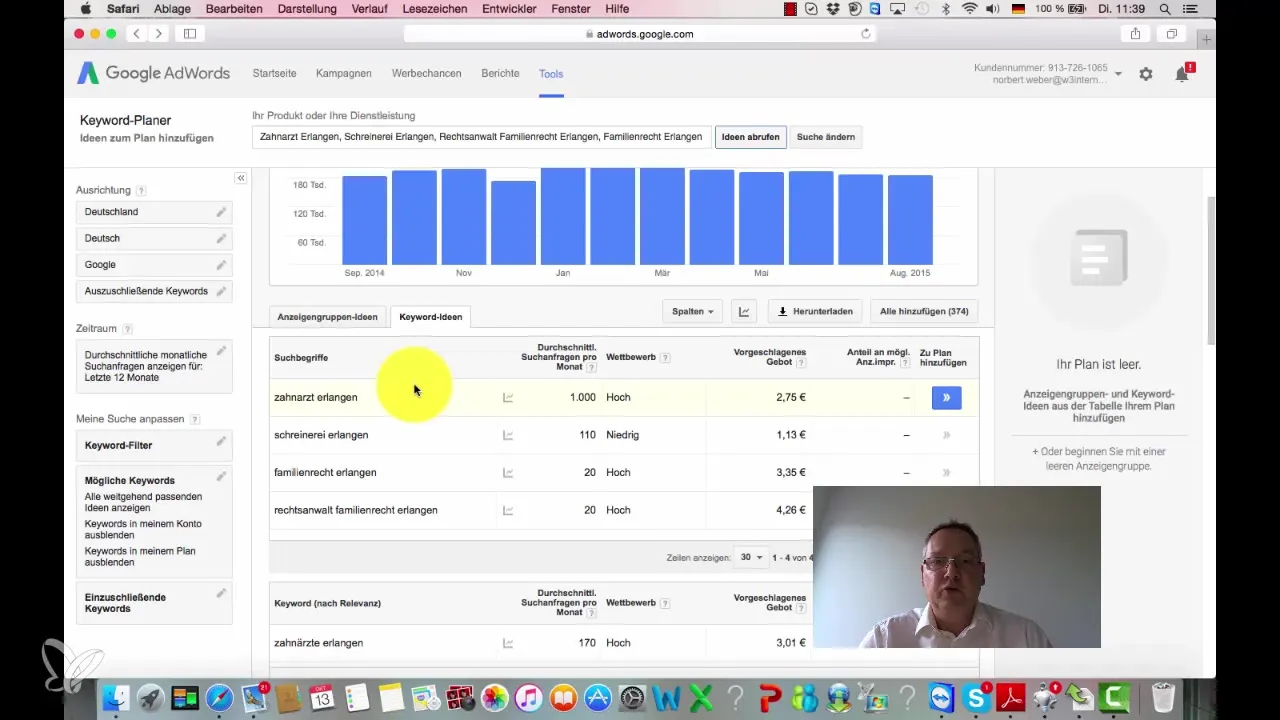Open Werbechancen tab
The image size is (1280, 720).
pyautogui.click(x=426, y=74)
